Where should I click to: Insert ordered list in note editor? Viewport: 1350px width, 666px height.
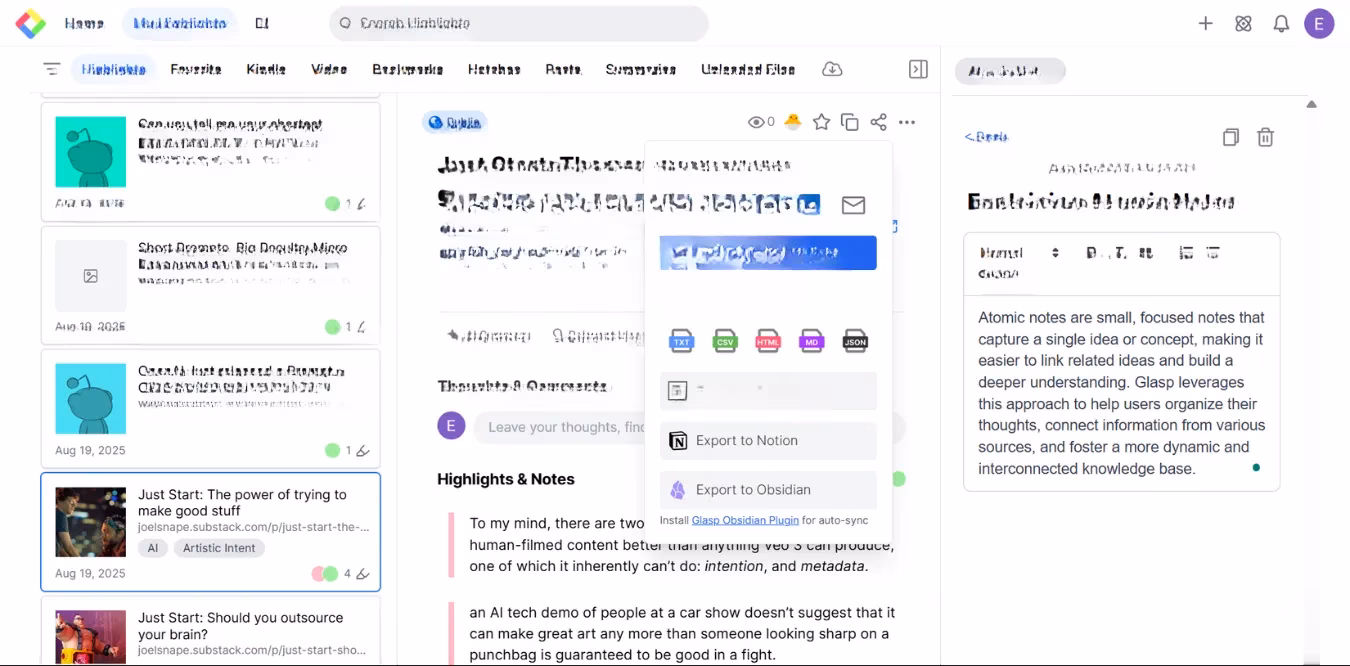[1186, 253]
